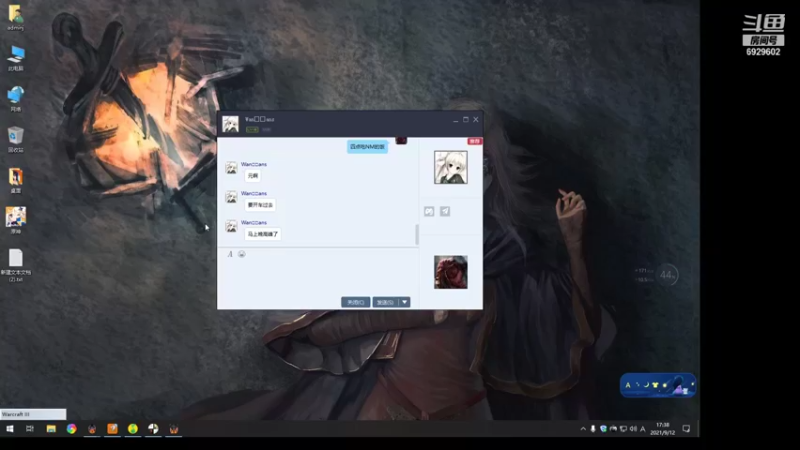The width and height of the screenshot is (800, 450).
Task: Open the Network desktop icon
Action: pos(16,99)
